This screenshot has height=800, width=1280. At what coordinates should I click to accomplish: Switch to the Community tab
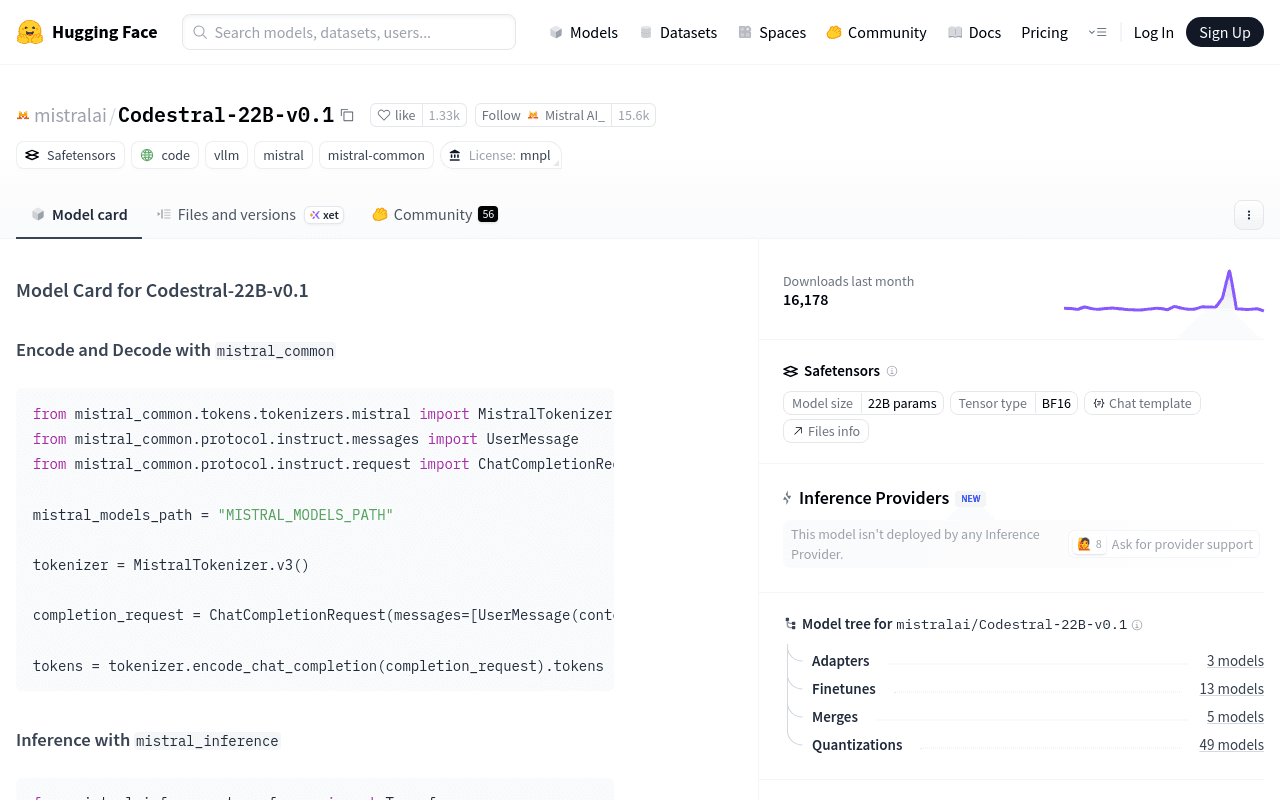pyautogui.click(x=435, y=215)
